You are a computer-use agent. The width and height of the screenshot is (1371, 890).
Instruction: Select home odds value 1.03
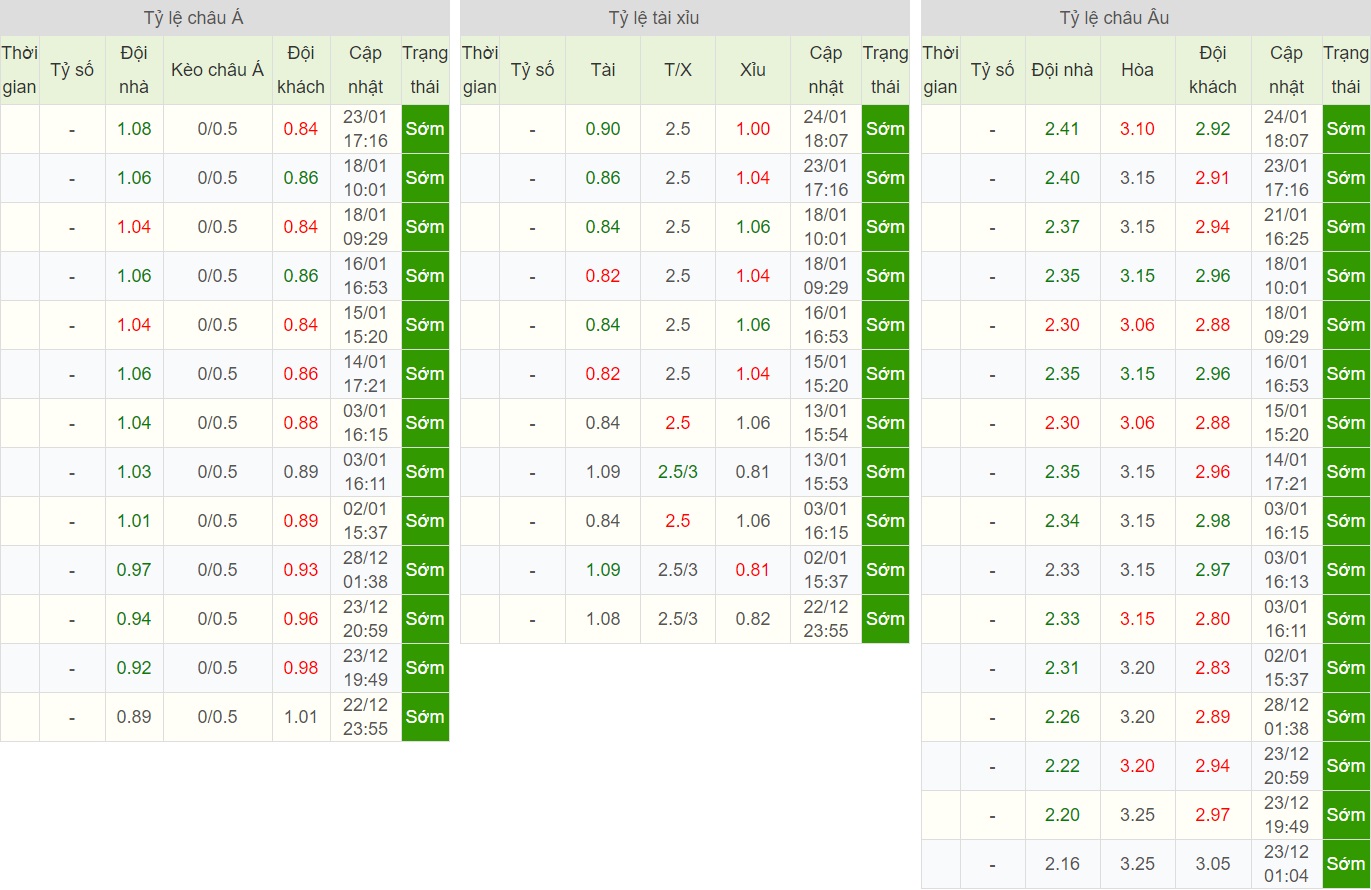click(134, 472)
